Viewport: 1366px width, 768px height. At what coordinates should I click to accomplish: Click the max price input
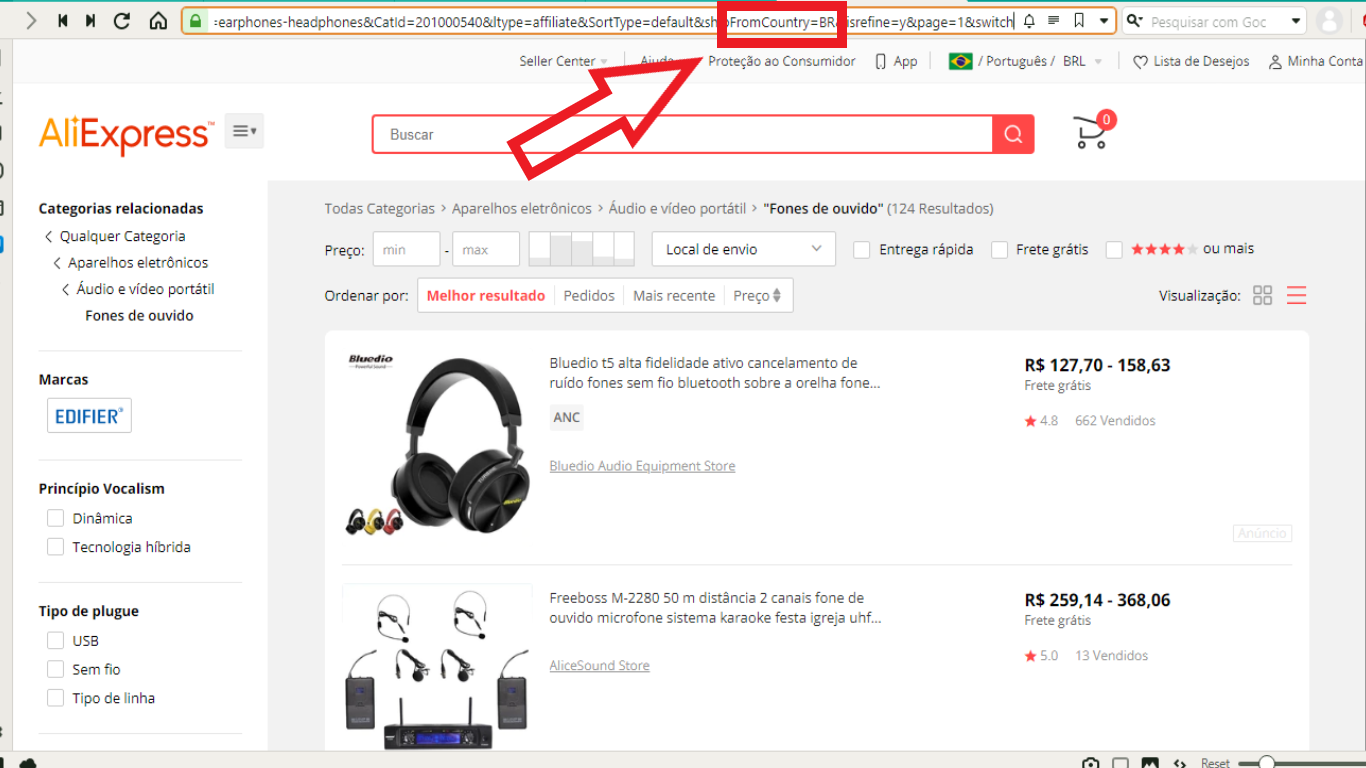tap(486, 249)
